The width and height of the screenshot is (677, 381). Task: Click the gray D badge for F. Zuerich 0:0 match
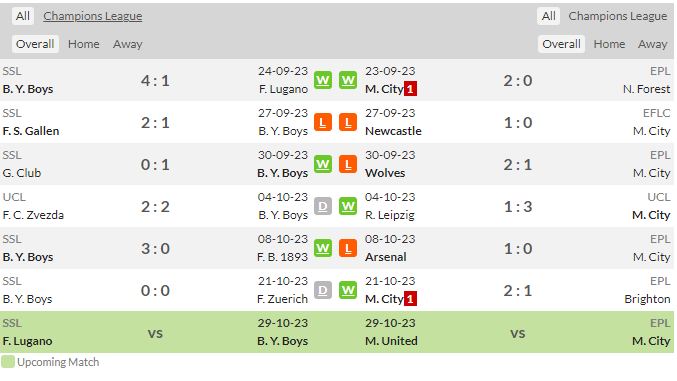323,290
